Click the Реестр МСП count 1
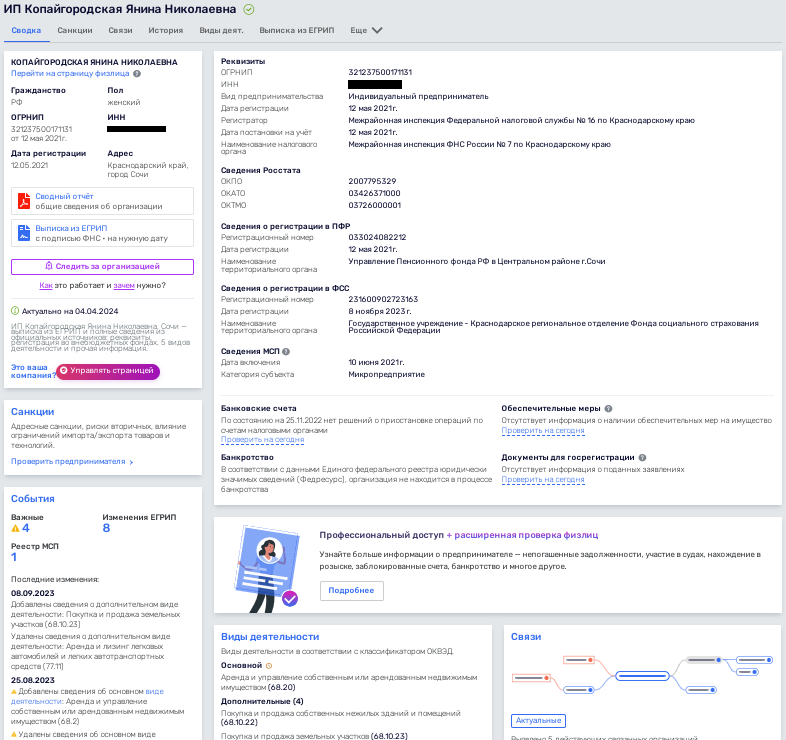This screenshot has height=740, width=786. click(14, 558)
